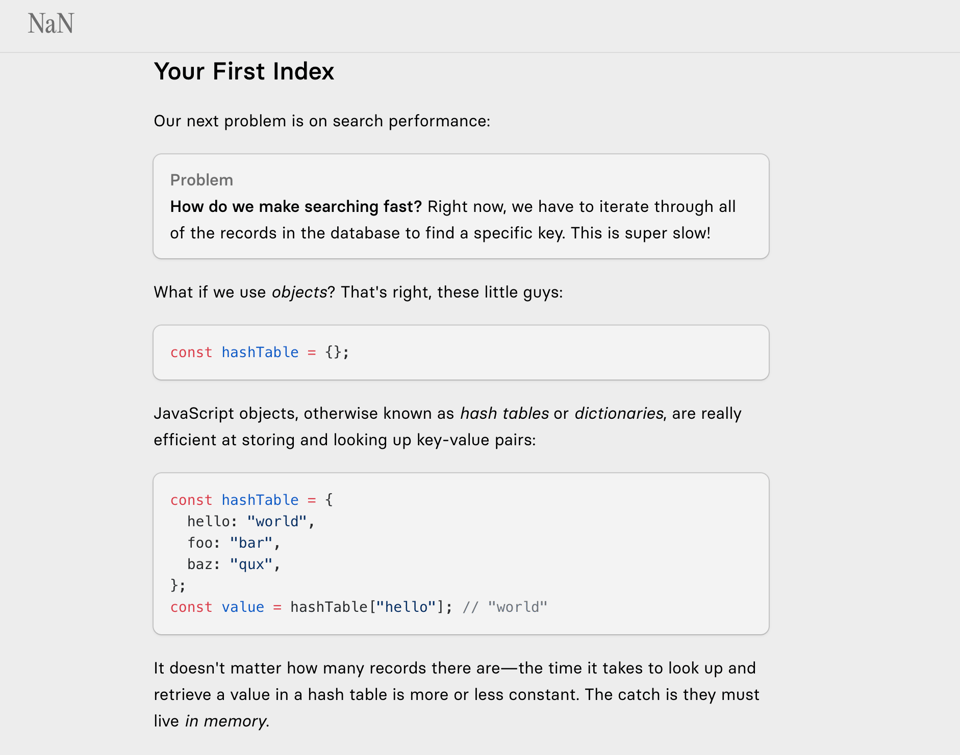
Task: Click the "Our next problem is on search performance" sentence
Action: (x=322, y=121)
